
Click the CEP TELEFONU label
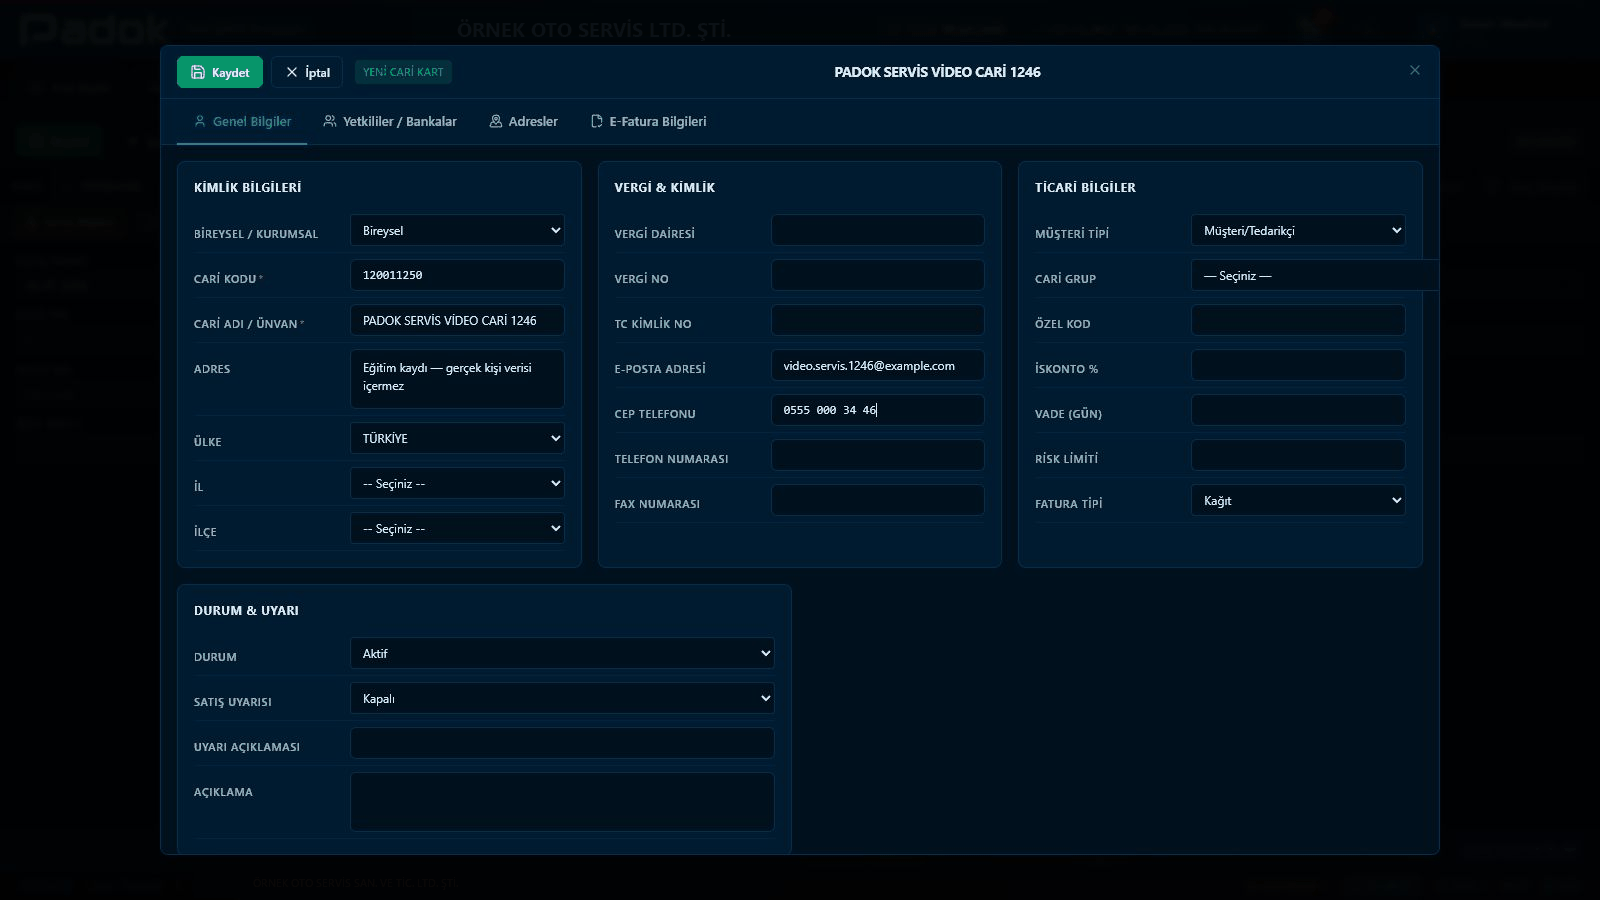point(655,414)
